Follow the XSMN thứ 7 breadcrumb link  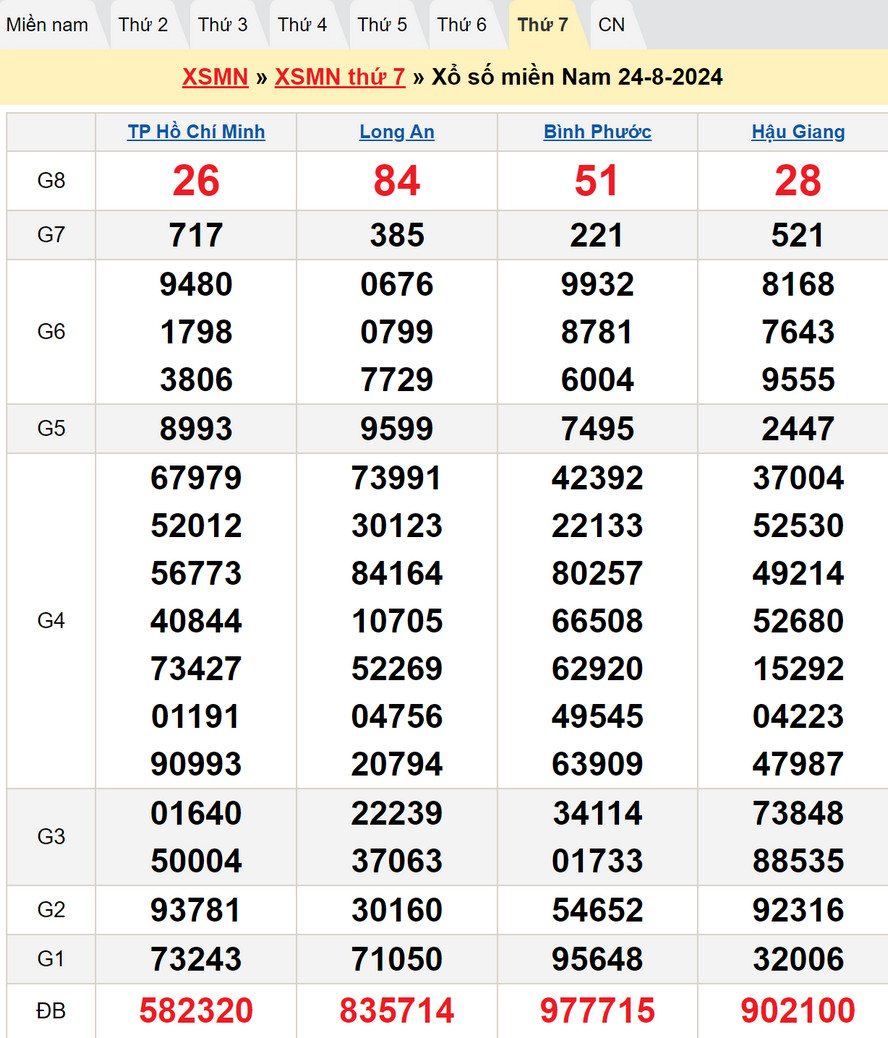click(340, 77)
